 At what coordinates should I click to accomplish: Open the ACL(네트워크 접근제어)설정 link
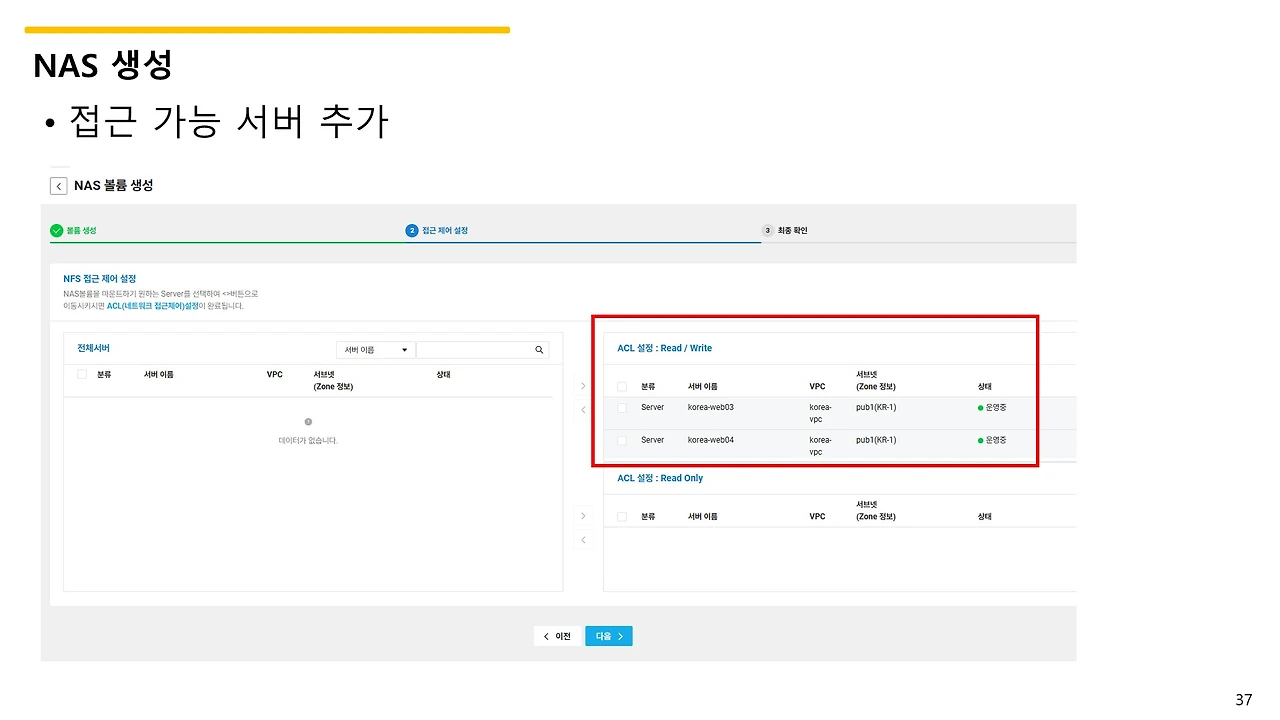pos(153,306)
